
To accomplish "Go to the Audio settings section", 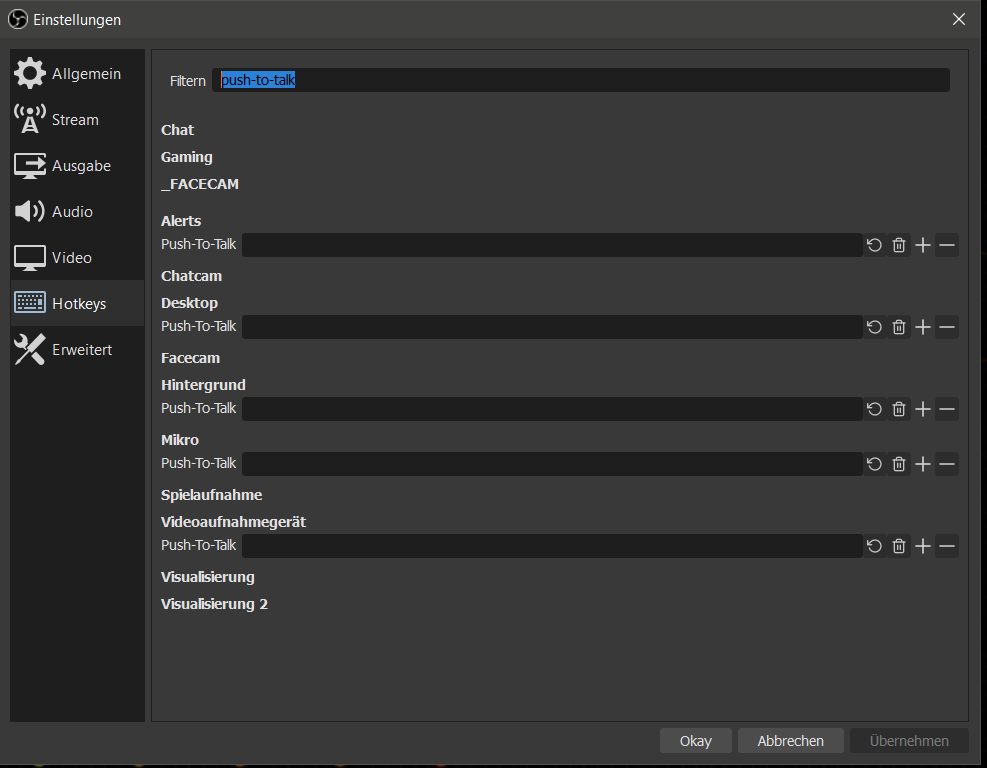I will 77,211.
